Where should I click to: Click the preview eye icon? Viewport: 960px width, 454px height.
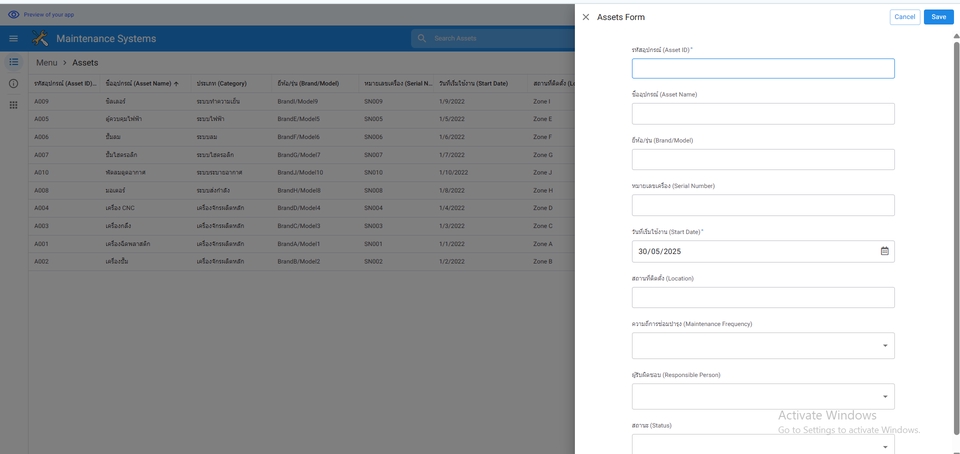[x=13, y=15]
